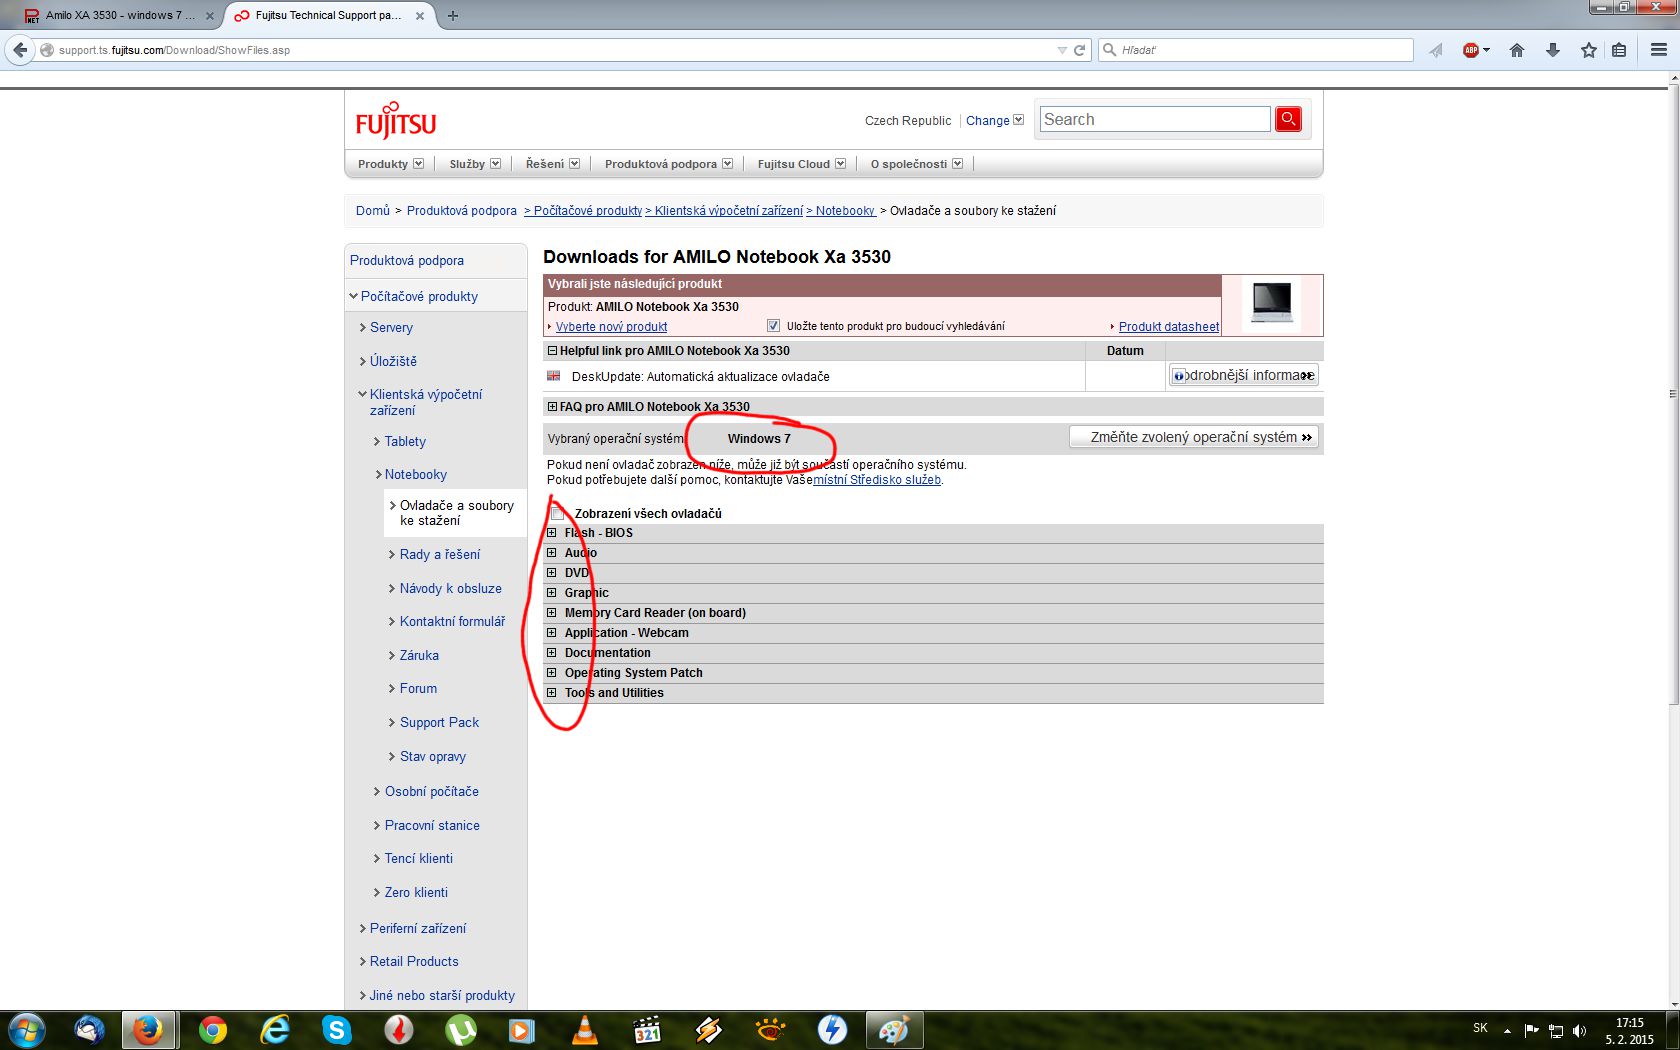Image resolution: width=1680 pixels, height=1050 pixels.
Task: Click the AMILO notebook product image
Action: click(1272, 303)
